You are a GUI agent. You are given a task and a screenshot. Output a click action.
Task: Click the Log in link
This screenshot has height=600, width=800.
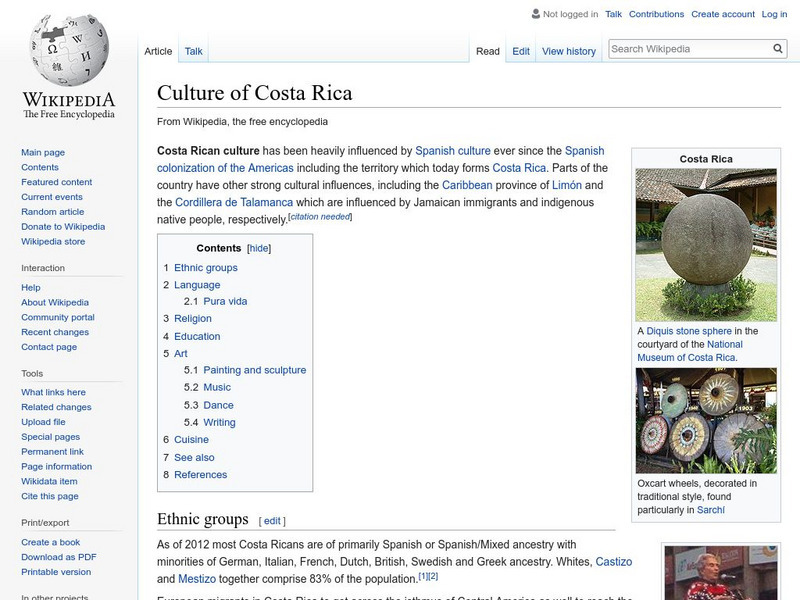(774, 14)
